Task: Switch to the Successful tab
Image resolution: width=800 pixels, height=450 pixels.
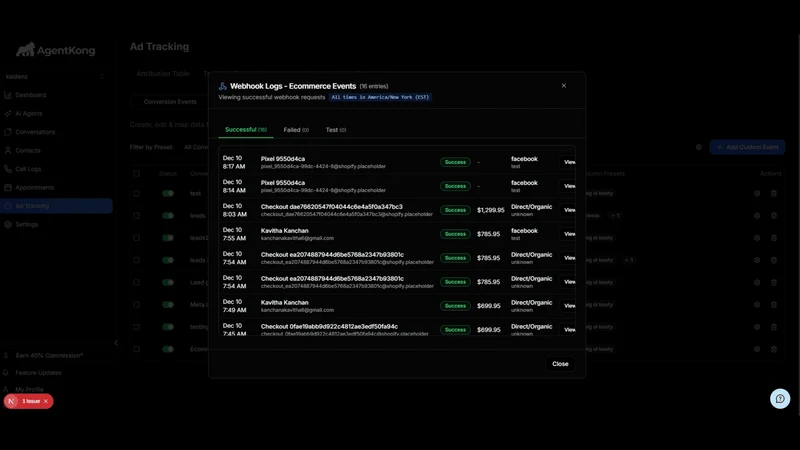Action: pos(246,130)
